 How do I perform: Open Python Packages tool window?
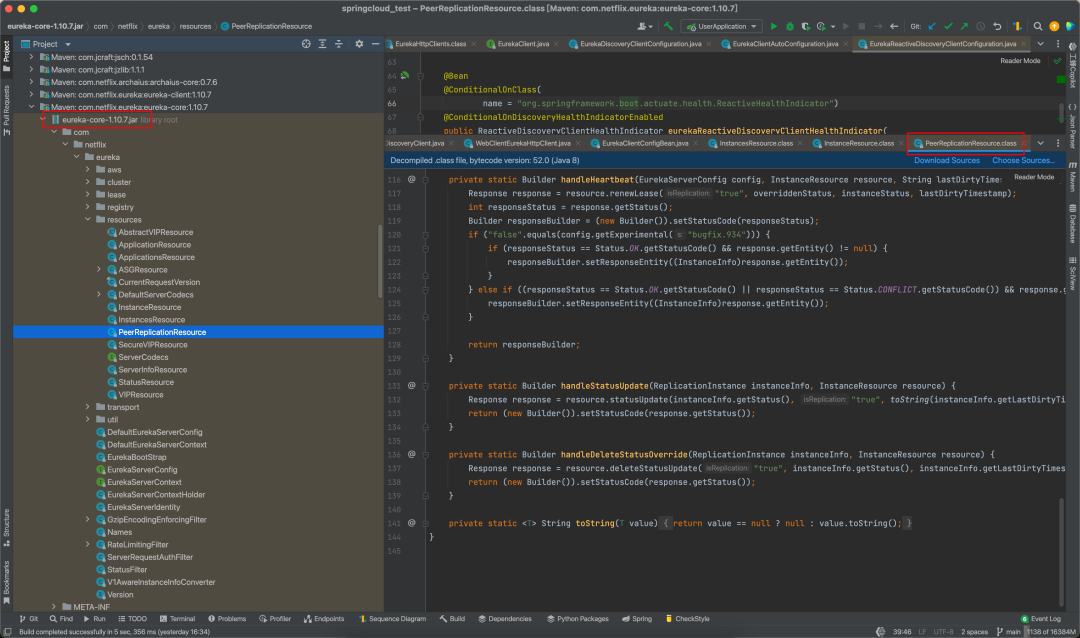[x=578, y=619]
